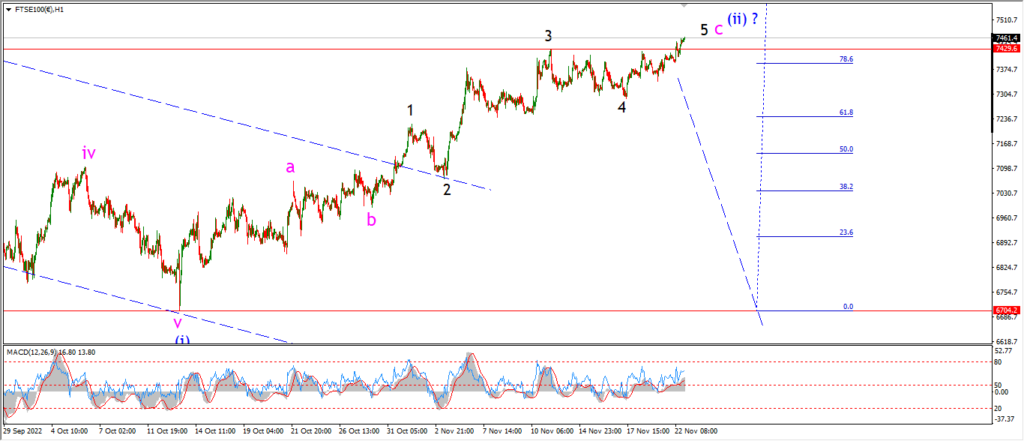Open the FTSE100 H1 chart title arrow

coord(8,10)
